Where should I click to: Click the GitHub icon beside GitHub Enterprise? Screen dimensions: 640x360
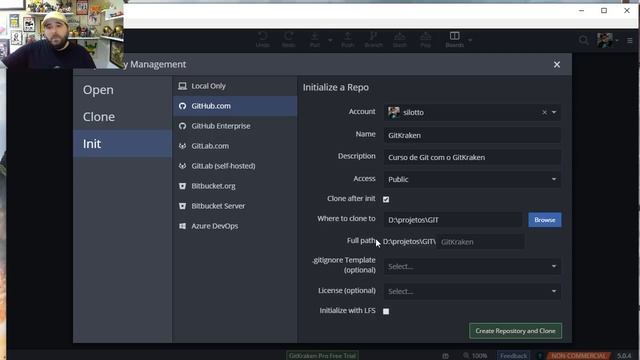(x=182, y=126)
